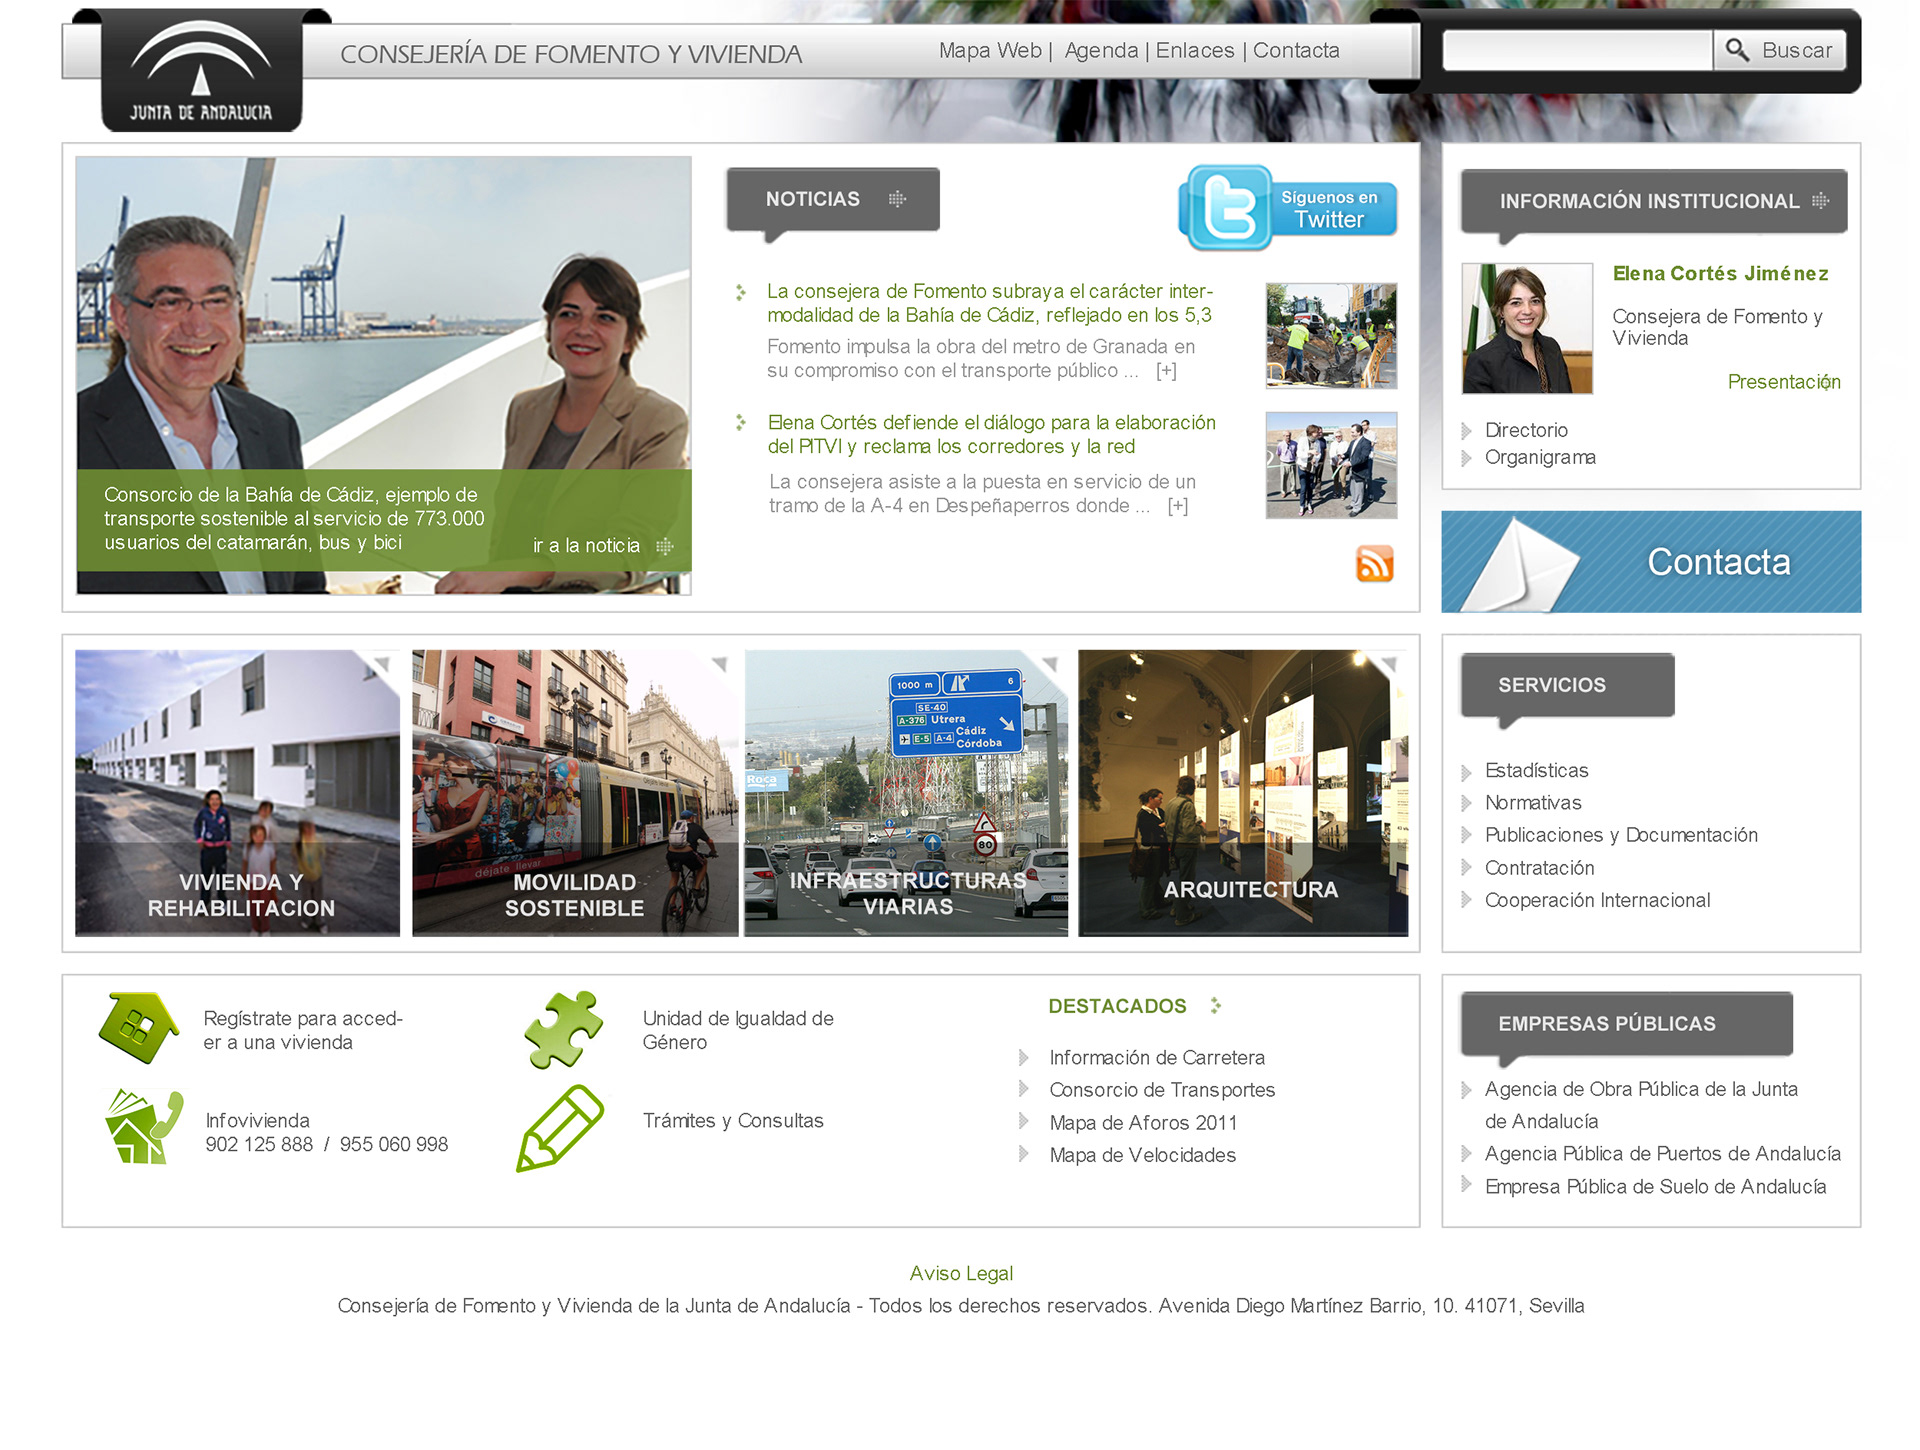Click into the search text field

coord(1577,50)
